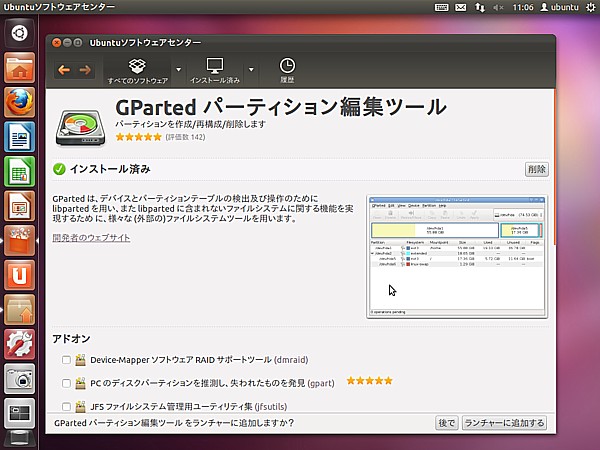Enable the gpart add-on checkbox

pyautogui.click(x=66, y=383)
